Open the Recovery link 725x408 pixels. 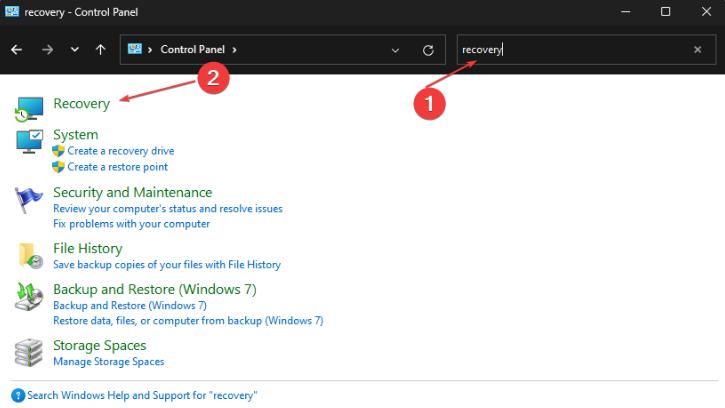81,103
